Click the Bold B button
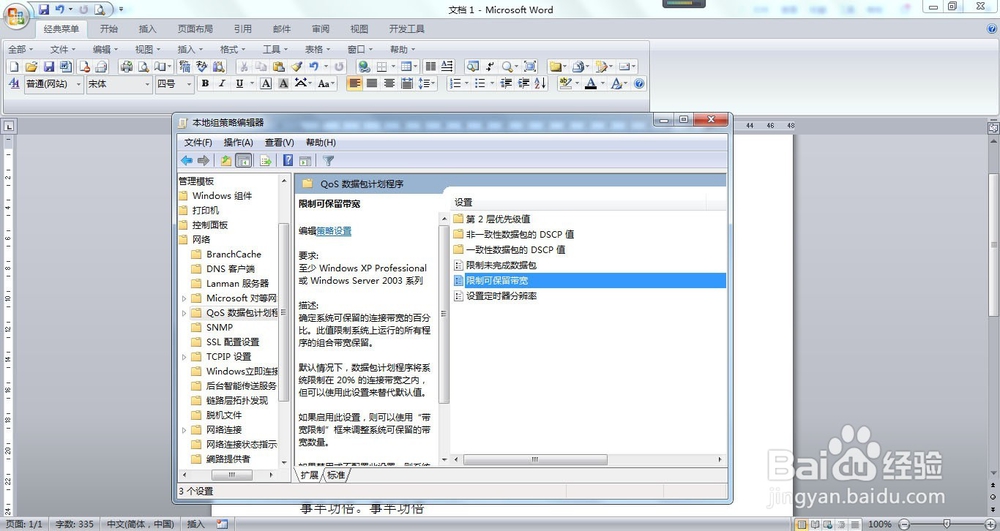This screenshot has width=1000, height=531. click(205, 84)
